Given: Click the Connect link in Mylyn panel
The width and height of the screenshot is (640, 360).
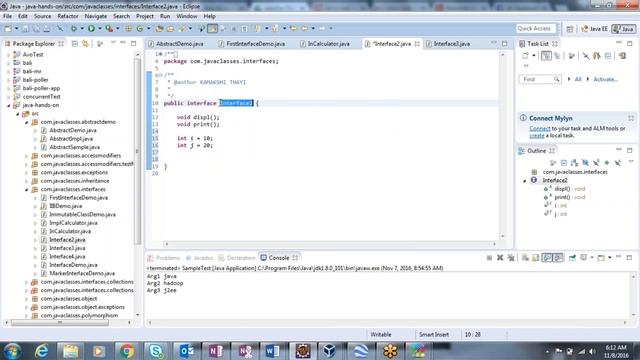Looking at the screenshot, I should click(x=540, y=129).
